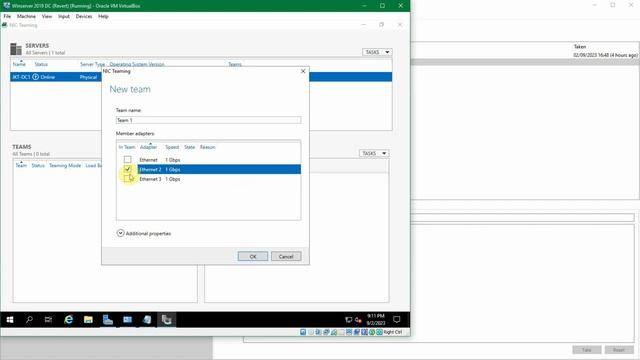Open the taskbar clock showing 9:11 PM
This screenshot has width=640, height=360.
click(376, 320)
